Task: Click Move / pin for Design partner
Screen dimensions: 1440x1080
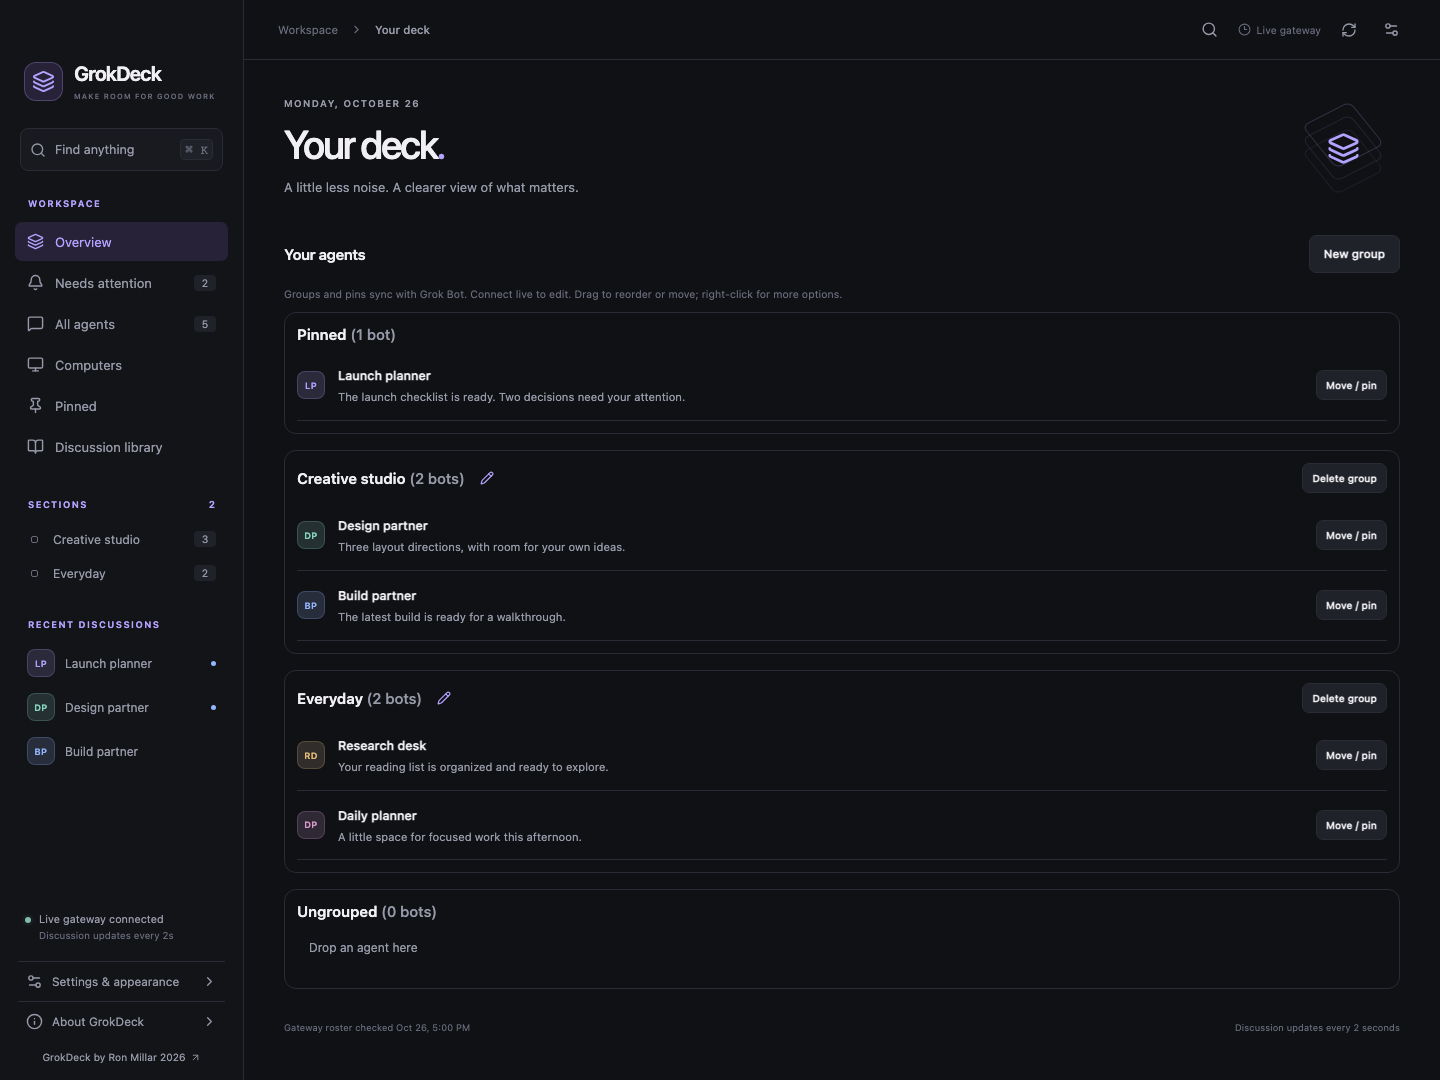Action: coord(1351,535)
